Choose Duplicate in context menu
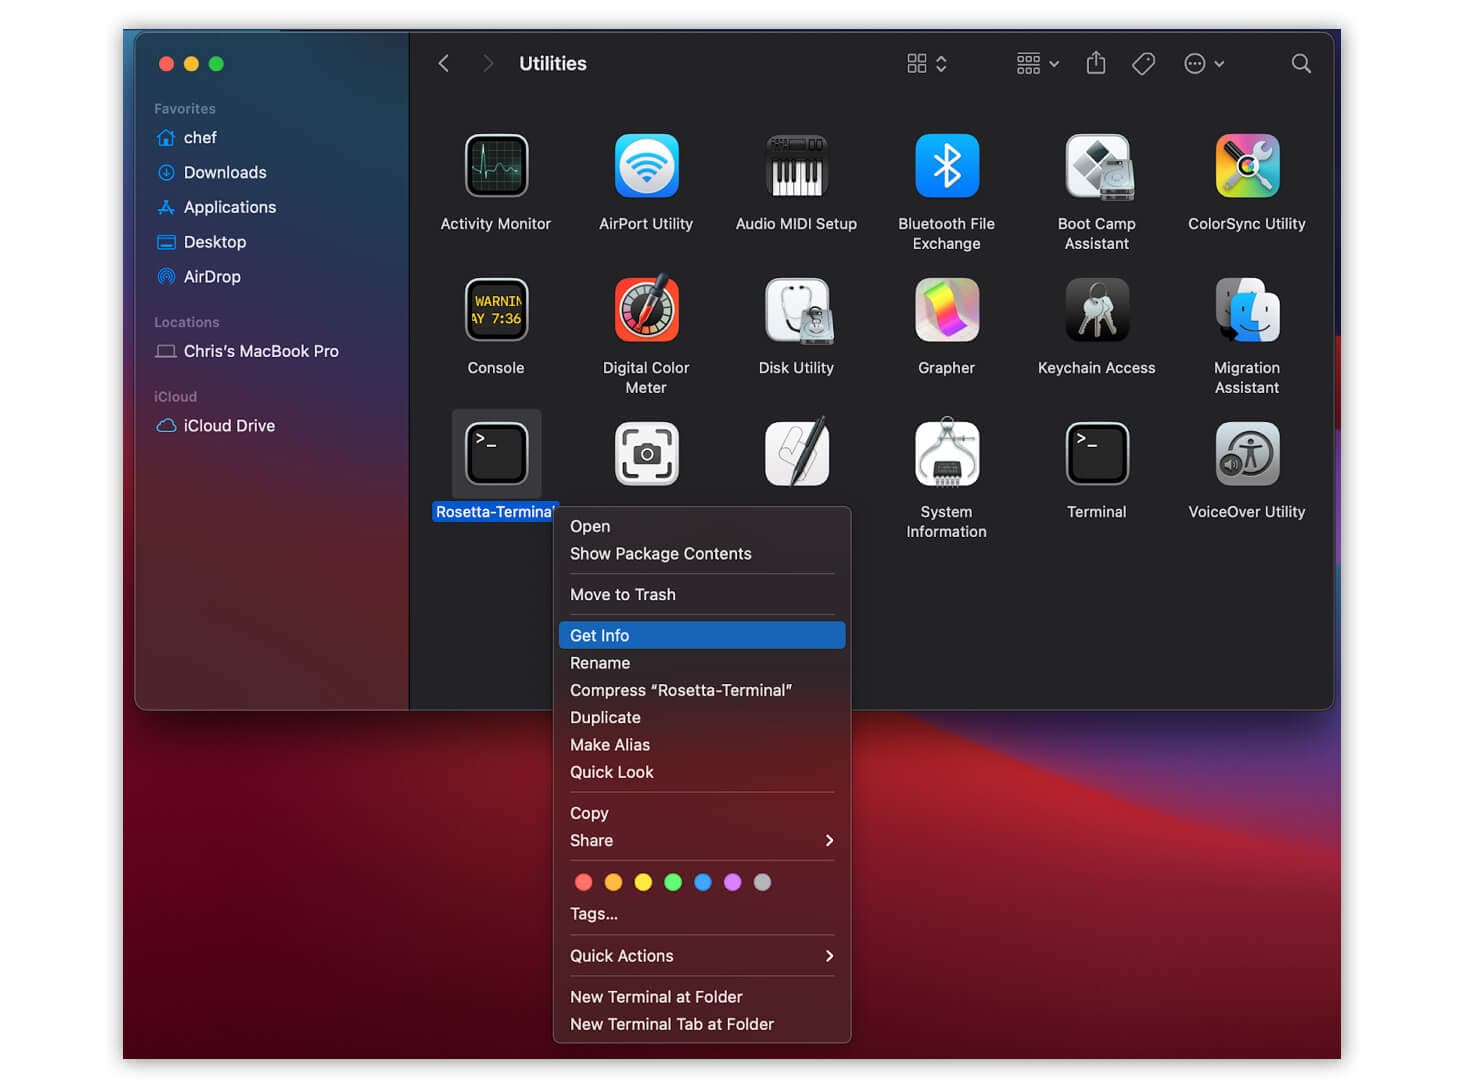This screenshot has height=1087, width=1464. click(702, 717)
